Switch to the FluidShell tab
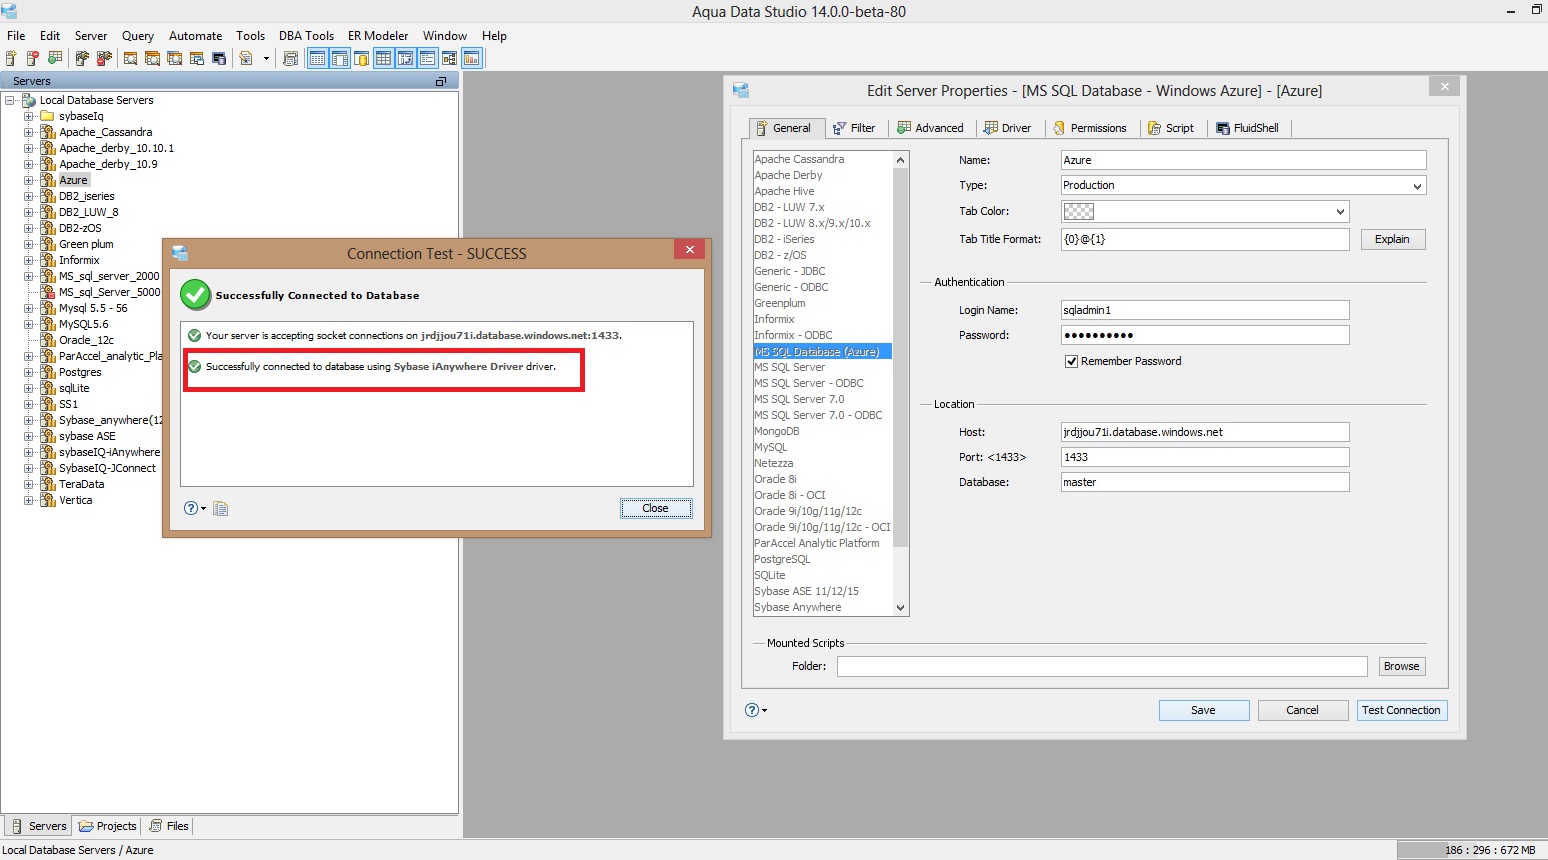This screenshot has height=860, width=1548. [x=1248, y=128]
